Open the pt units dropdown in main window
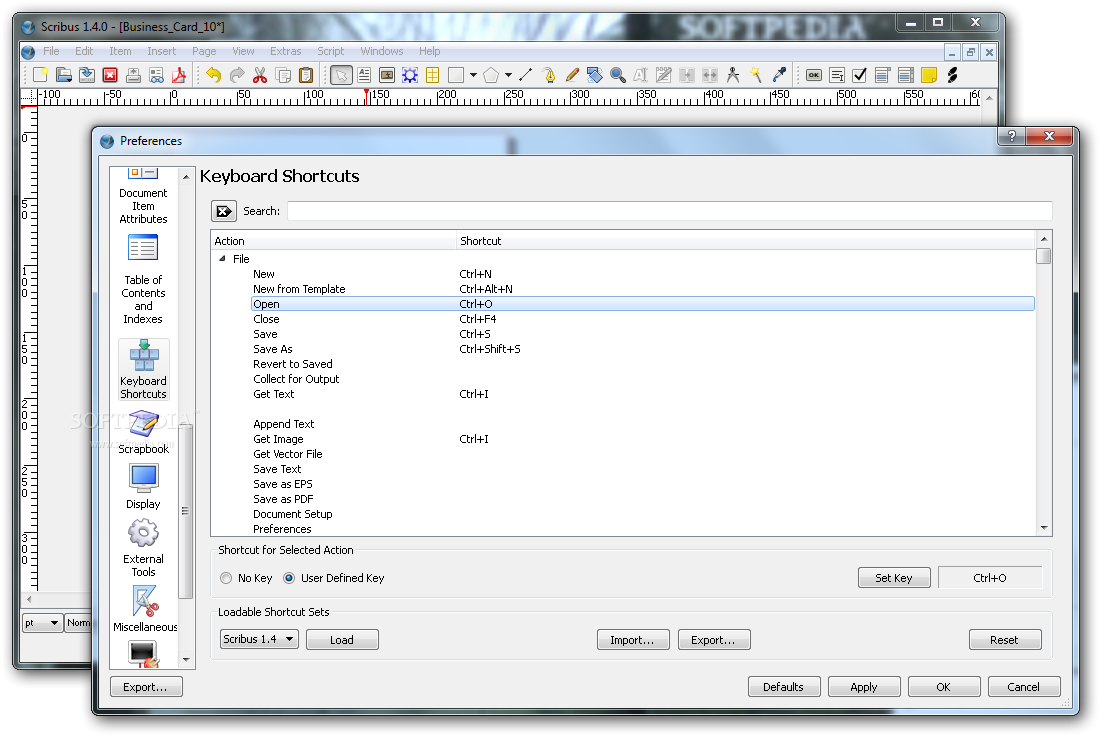This screenshot has width=1100, height=736. (42, 622)
